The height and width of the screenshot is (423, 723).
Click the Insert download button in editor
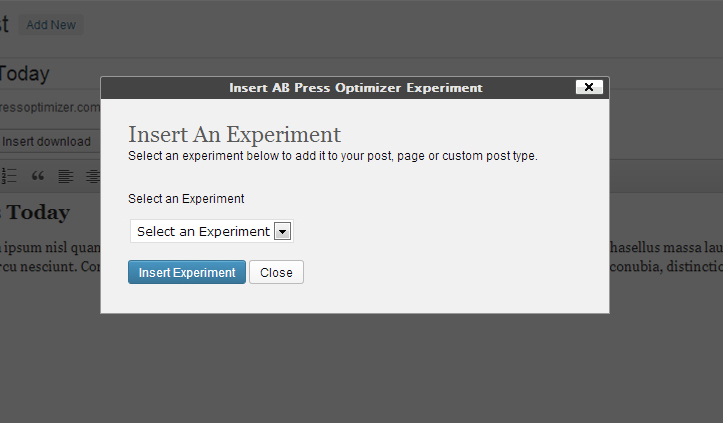click(48, 142)
